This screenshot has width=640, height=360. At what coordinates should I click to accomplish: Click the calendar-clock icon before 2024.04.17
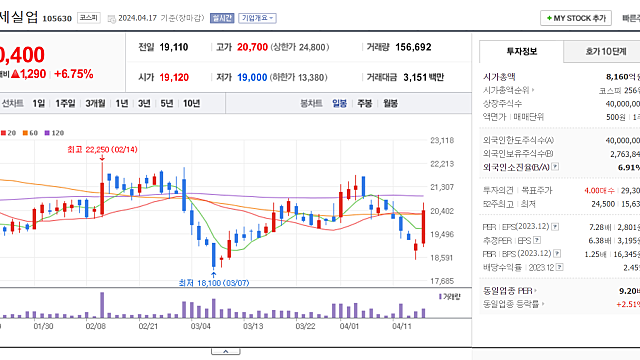(x=111, y=19)
